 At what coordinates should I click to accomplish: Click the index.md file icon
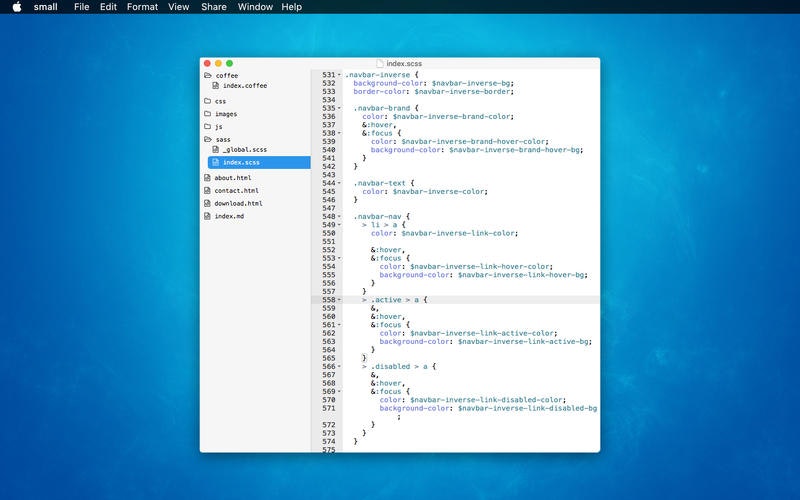click(x=207, y=216)
